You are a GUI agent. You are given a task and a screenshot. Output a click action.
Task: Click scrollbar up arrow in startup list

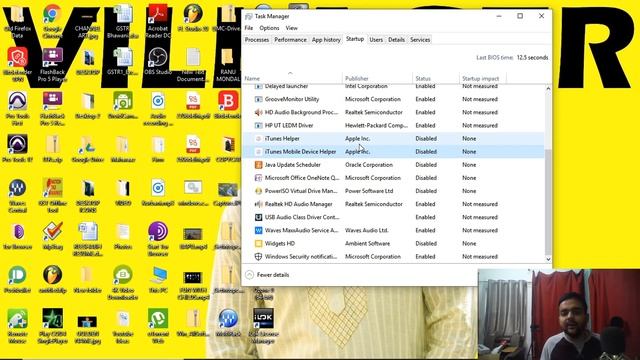click(548, 89)
